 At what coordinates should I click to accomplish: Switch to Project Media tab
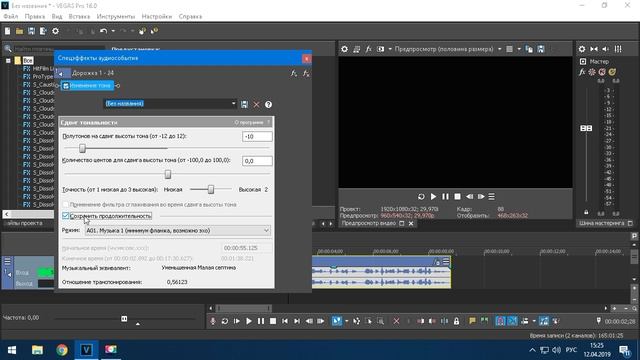click(x=24, y=223)
